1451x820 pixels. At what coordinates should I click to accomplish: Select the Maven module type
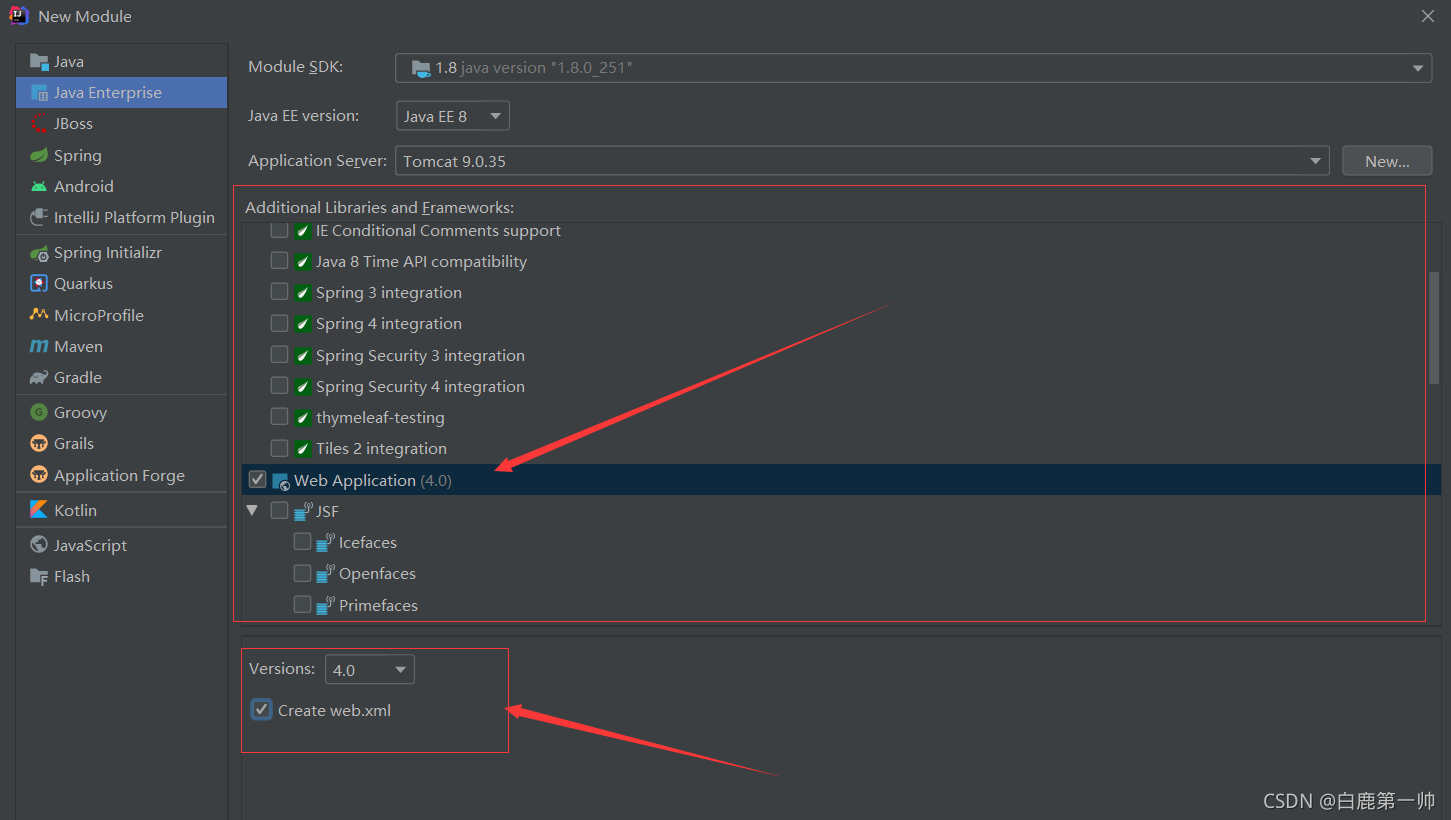(122, 346)
